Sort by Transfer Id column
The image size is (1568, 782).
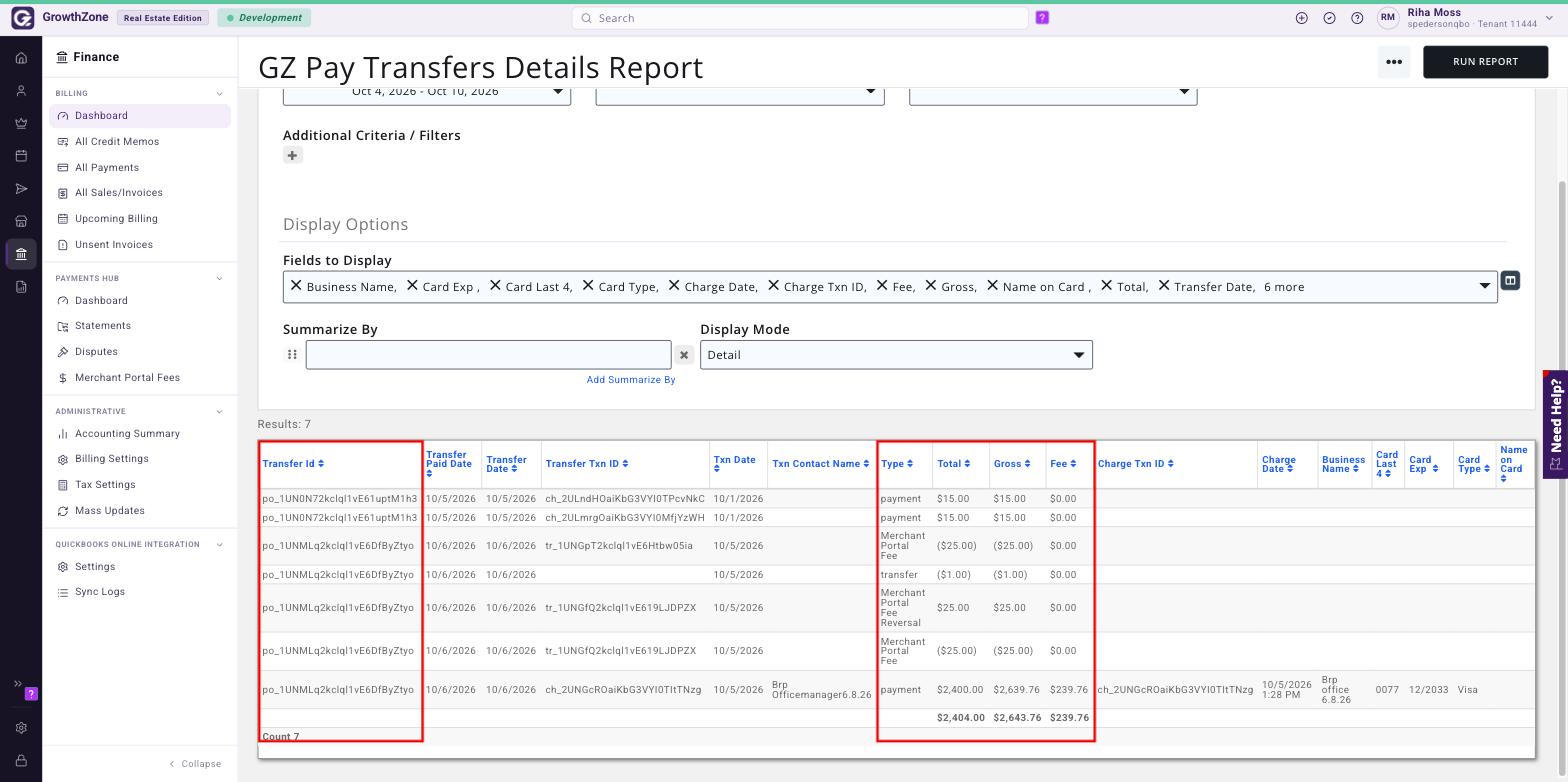(x=293, y=464)
